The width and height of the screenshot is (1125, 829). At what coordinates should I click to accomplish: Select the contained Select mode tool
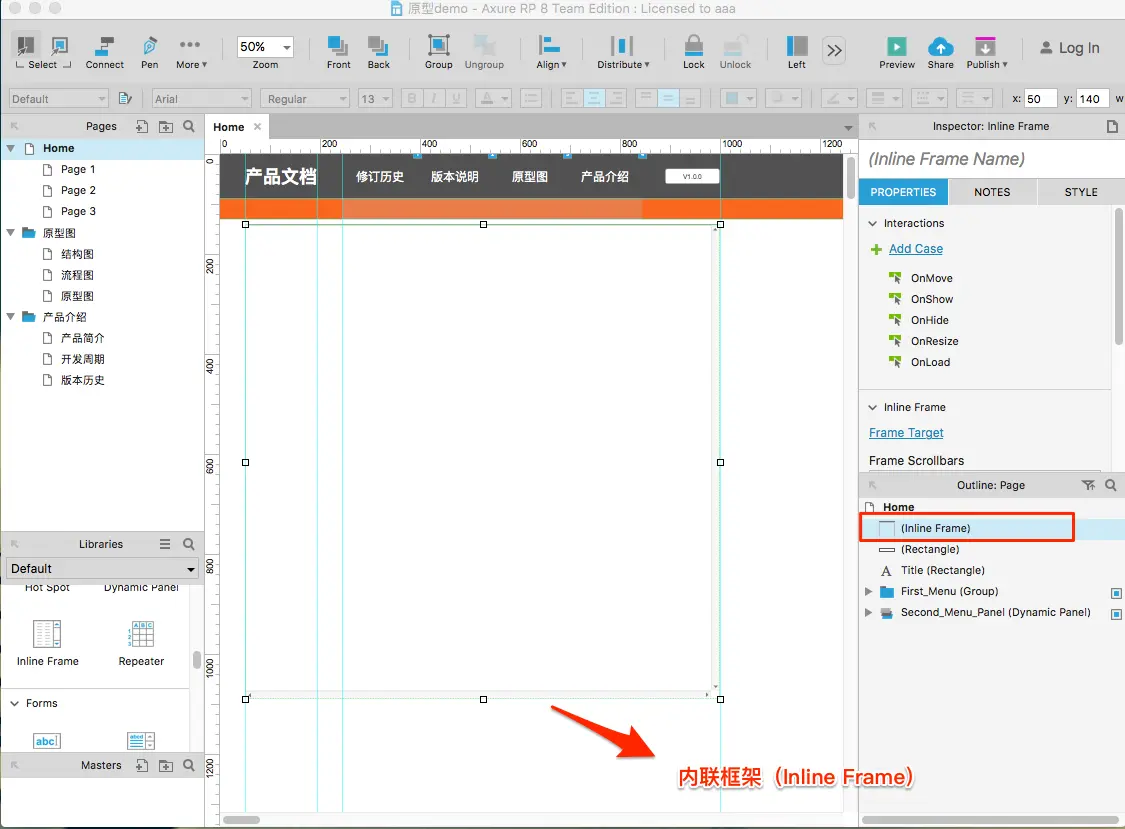[x=60, y=47]
